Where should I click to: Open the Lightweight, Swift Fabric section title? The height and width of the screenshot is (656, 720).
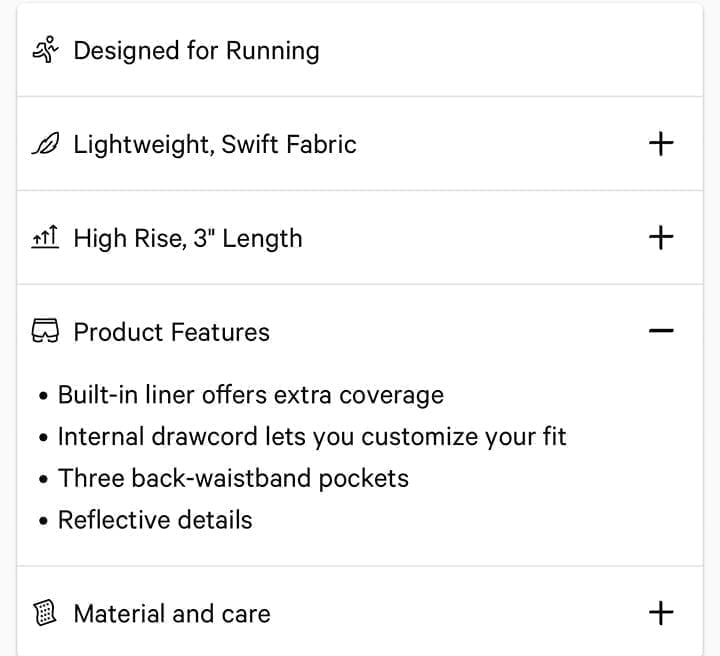(215, 145)
